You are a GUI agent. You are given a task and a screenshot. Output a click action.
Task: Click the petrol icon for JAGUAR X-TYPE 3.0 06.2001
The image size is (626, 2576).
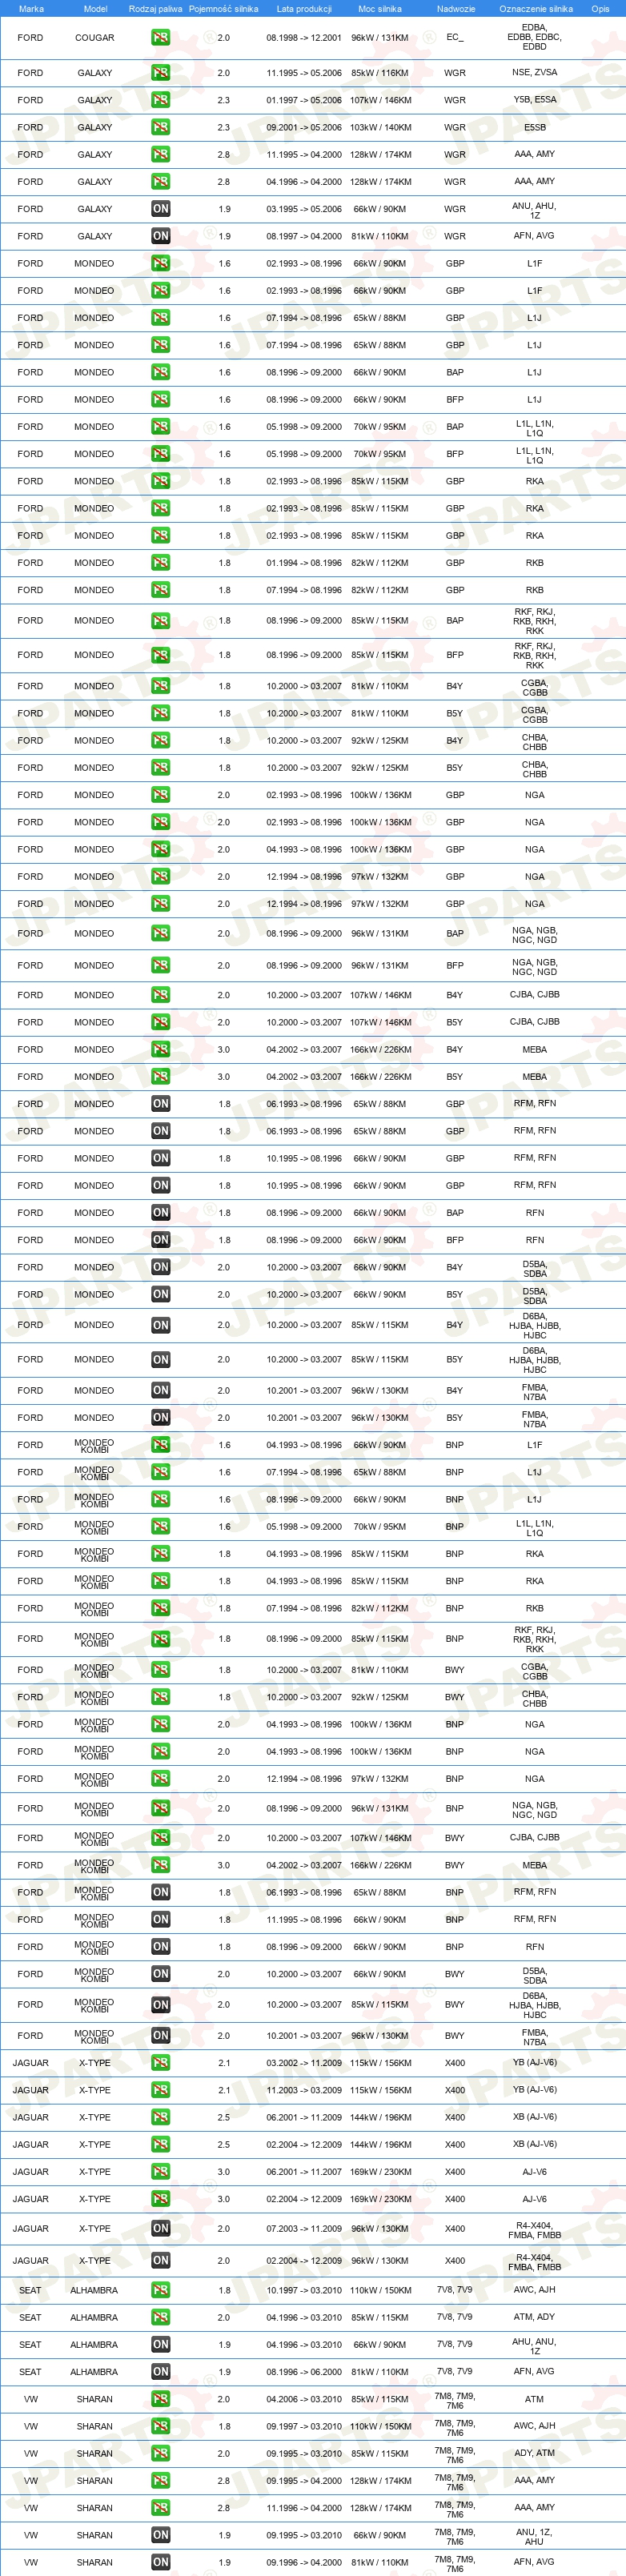click(x=160, y=2171)
